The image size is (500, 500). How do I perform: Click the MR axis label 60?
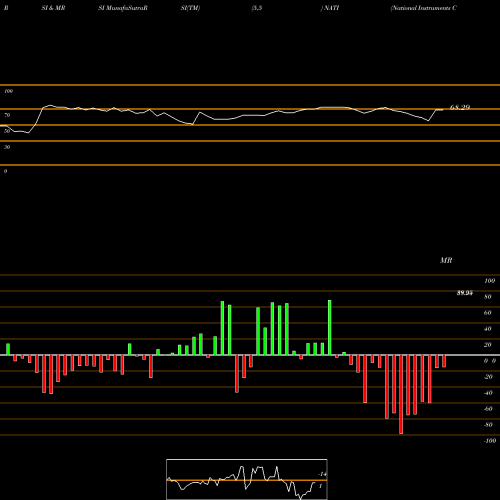click(488, 313)
